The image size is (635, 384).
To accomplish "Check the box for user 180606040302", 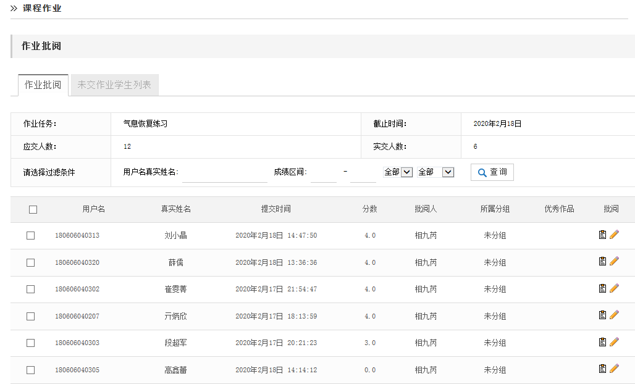I will tap(30, 289).
